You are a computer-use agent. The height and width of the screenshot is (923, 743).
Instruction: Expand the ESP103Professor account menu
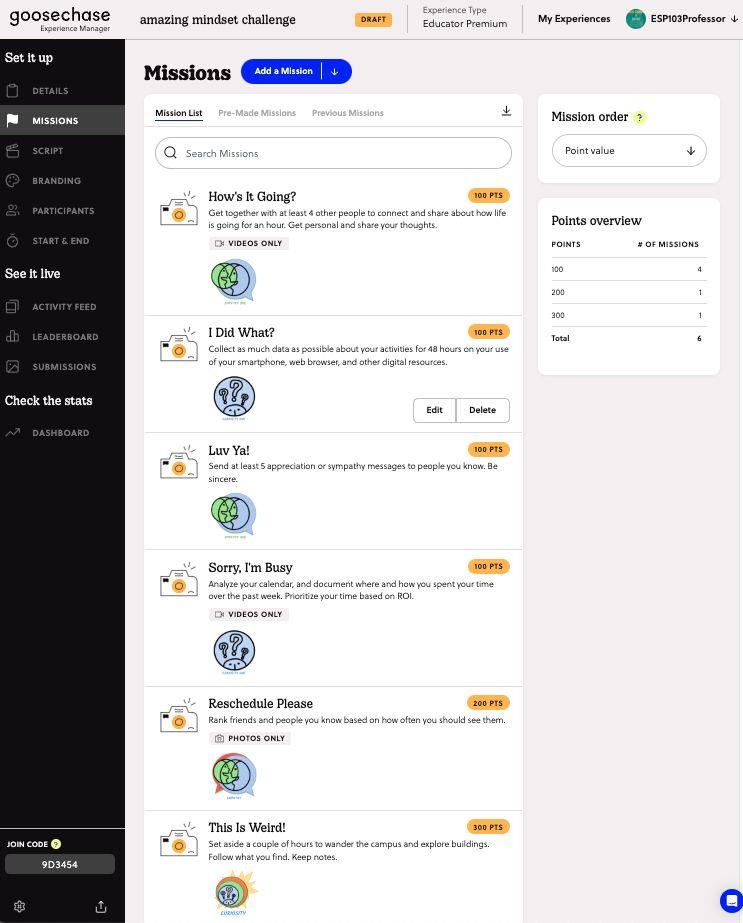tap(733, 19)
